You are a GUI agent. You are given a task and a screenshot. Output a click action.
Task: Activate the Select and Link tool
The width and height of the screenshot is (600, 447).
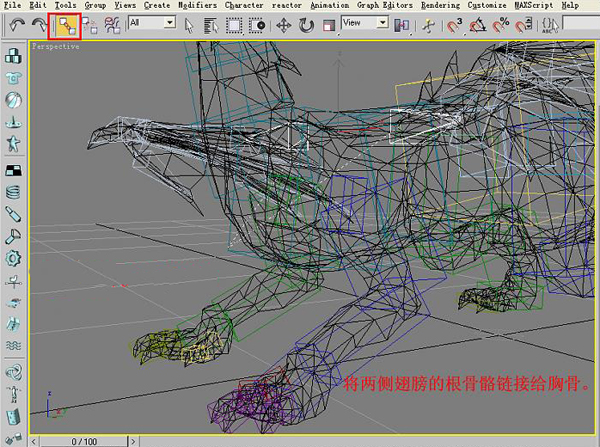[x=65, y=26]
